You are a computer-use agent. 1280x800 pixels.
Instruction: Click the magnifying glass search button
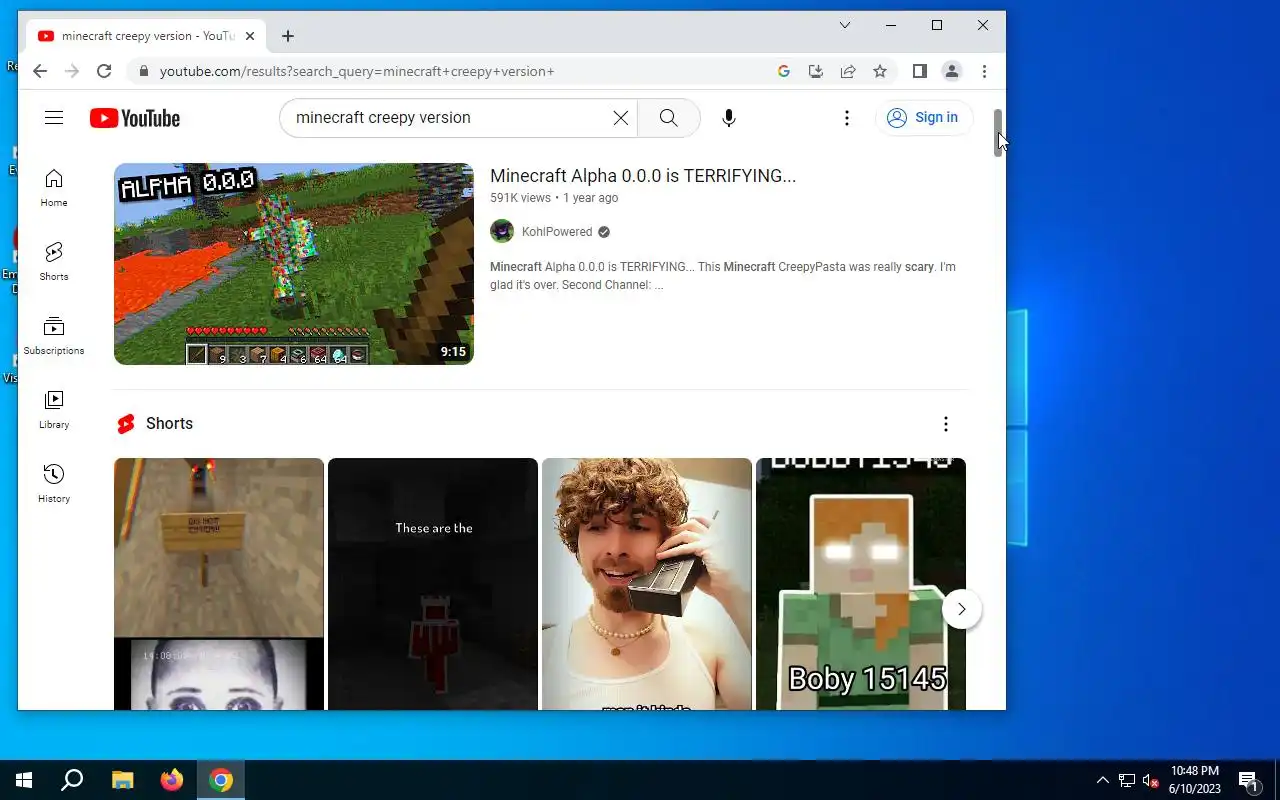pos(669,118)
